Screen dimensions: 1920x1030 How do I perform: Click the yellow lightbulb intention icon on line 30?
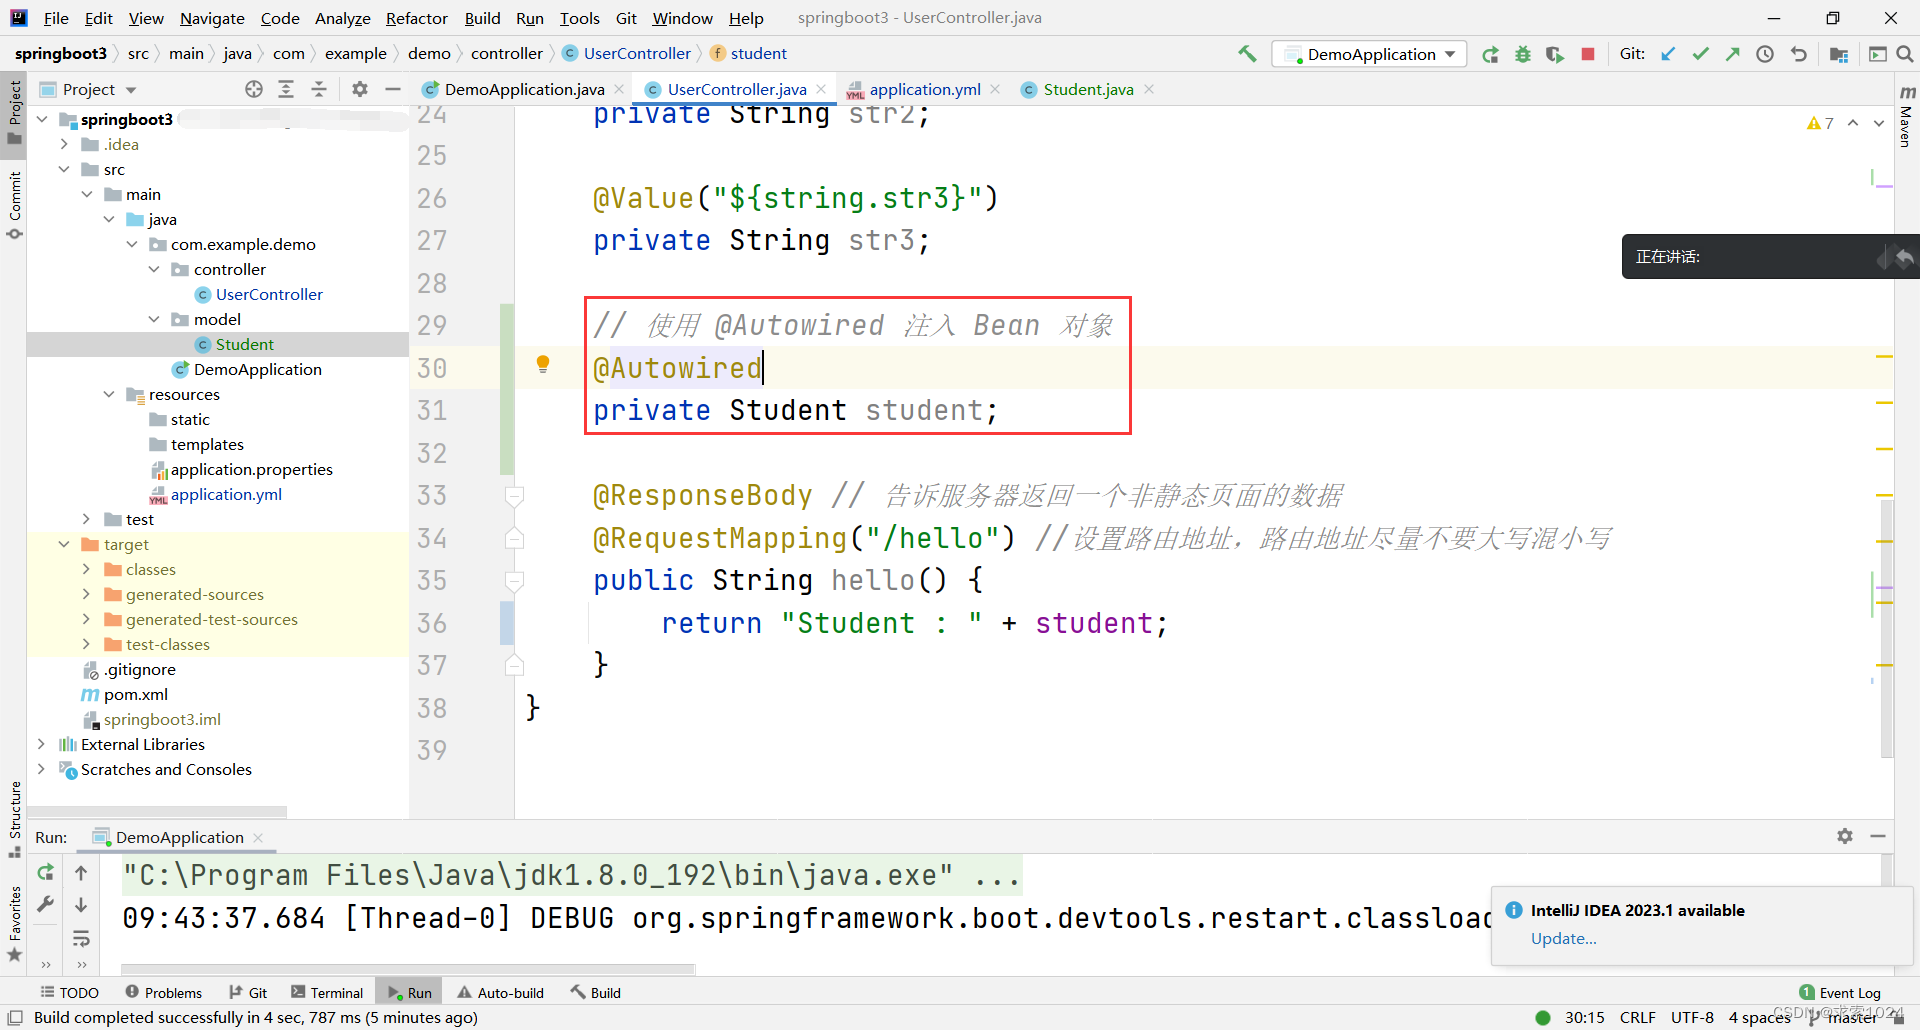coord(543,365)
